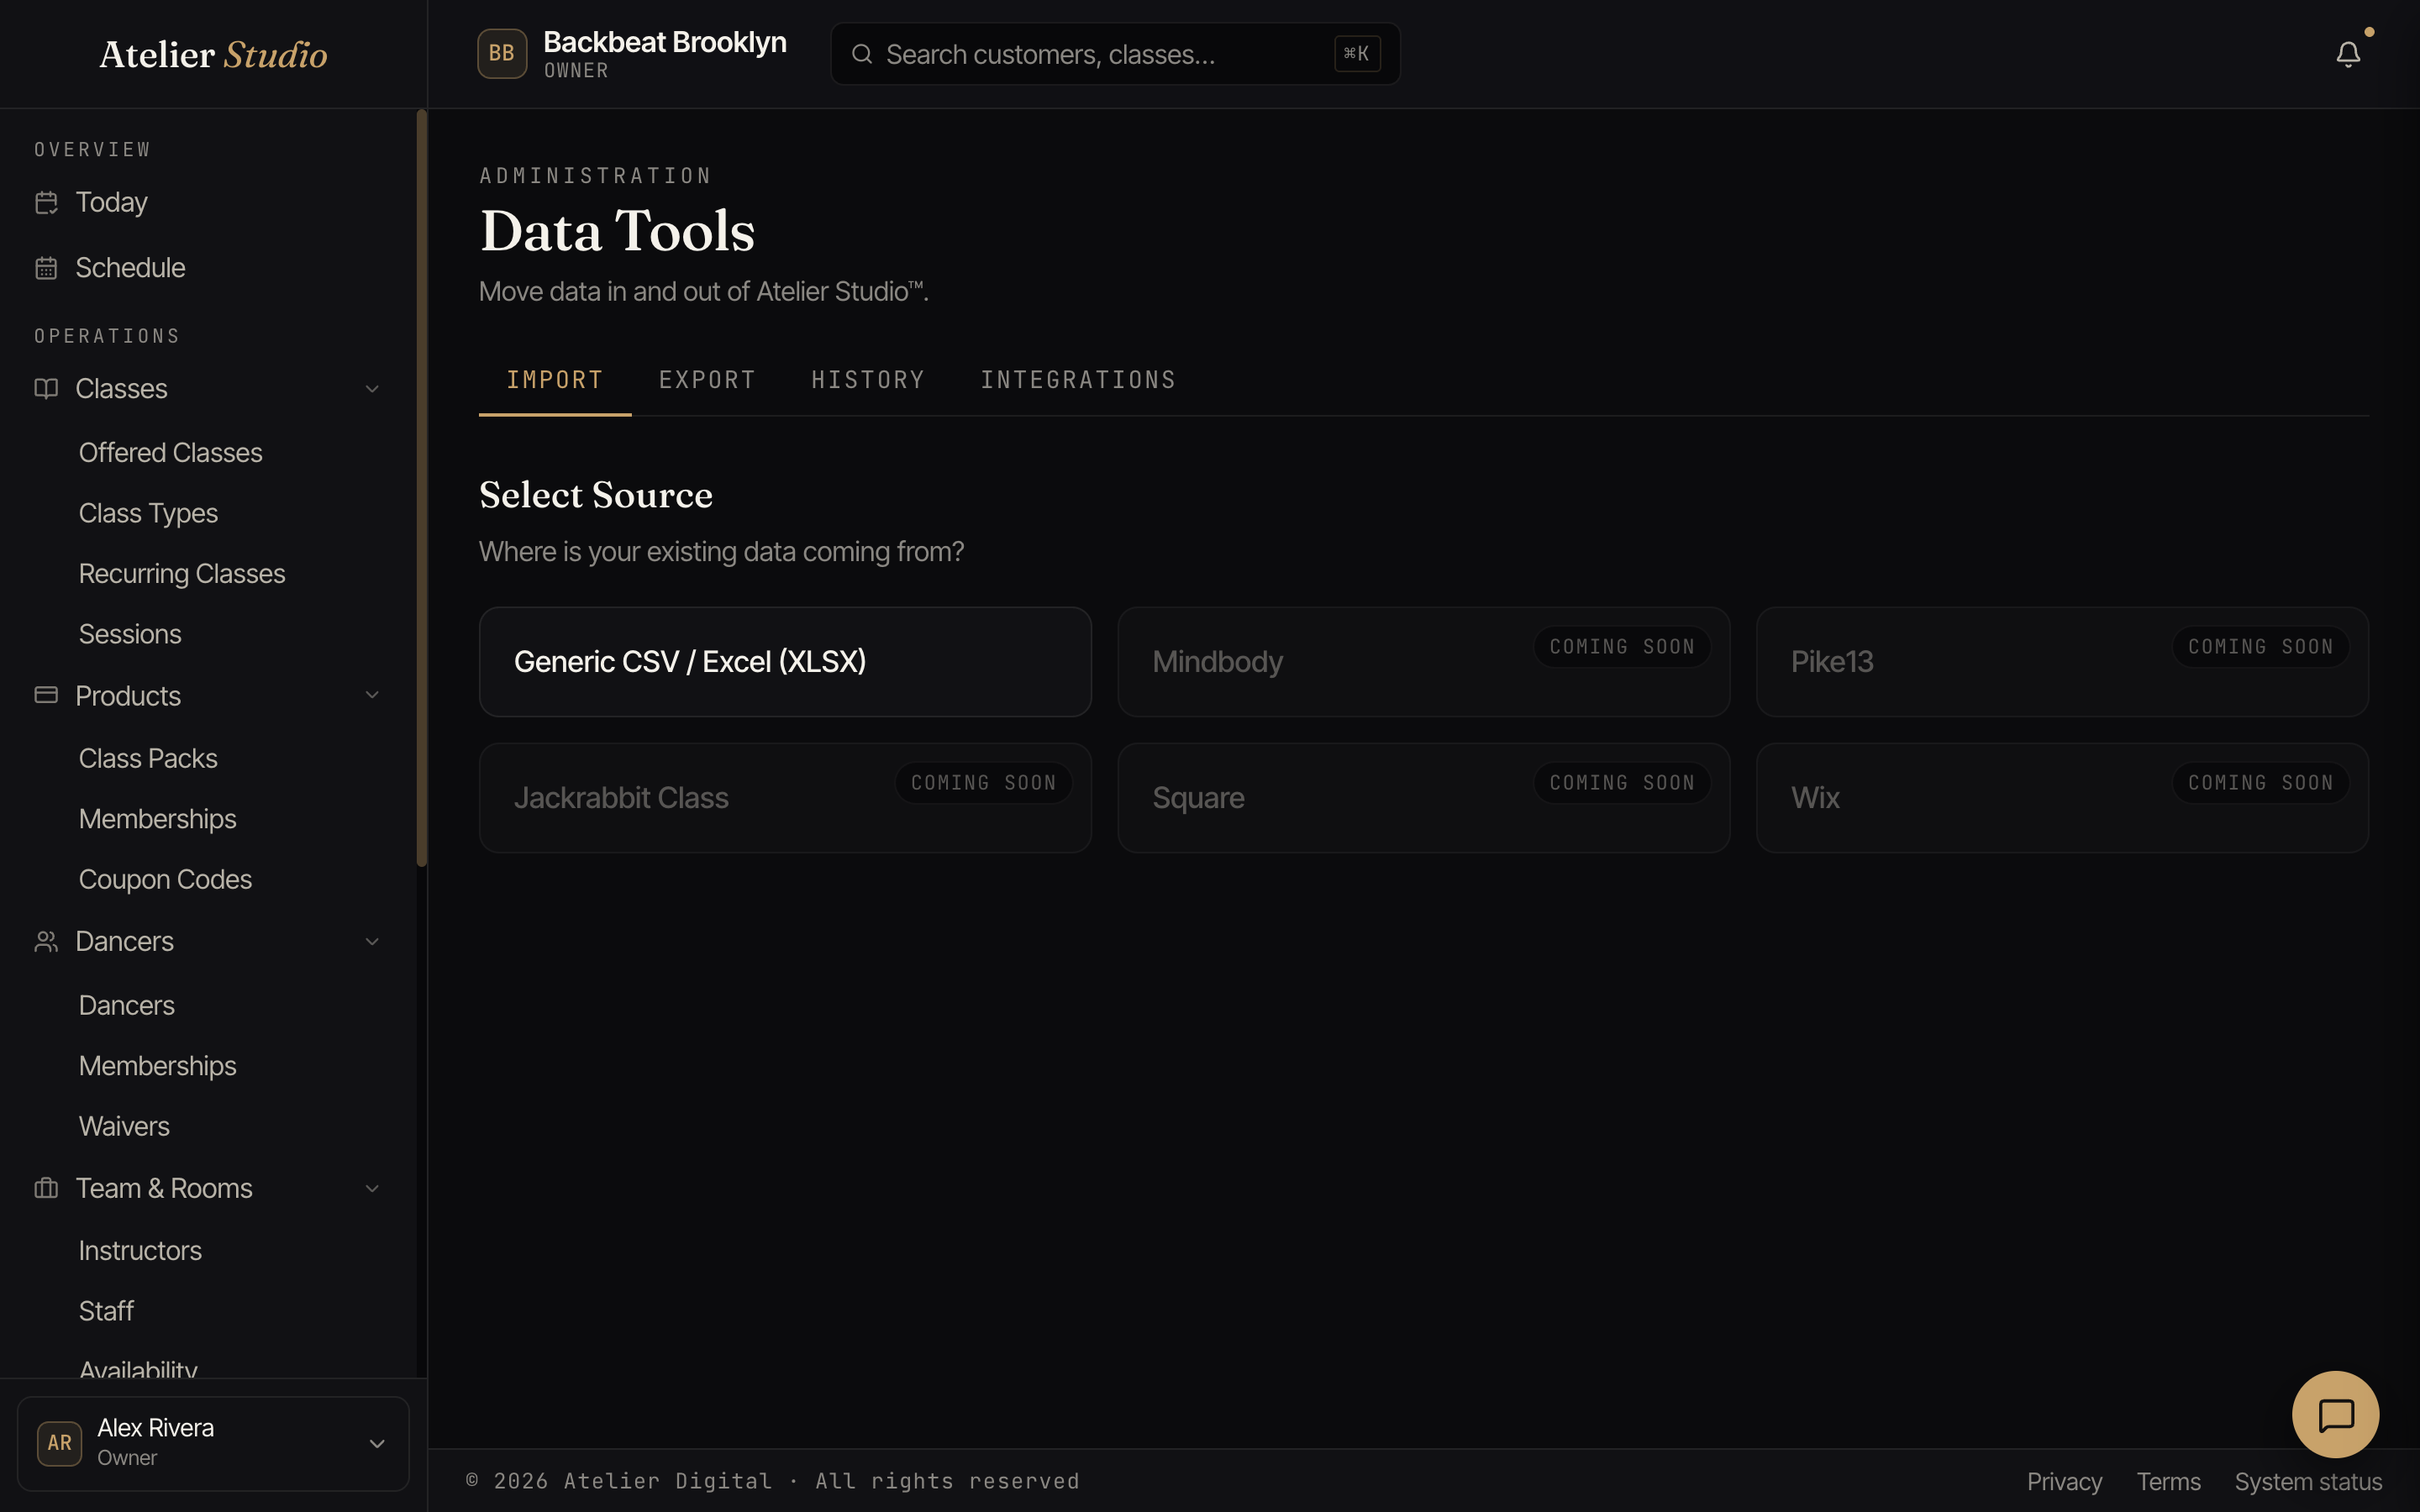Viewport: 2420px width, 1512px height.
Task: Open the Dancers sub-item under Dancers
Action: click(x=126, y=1005)
